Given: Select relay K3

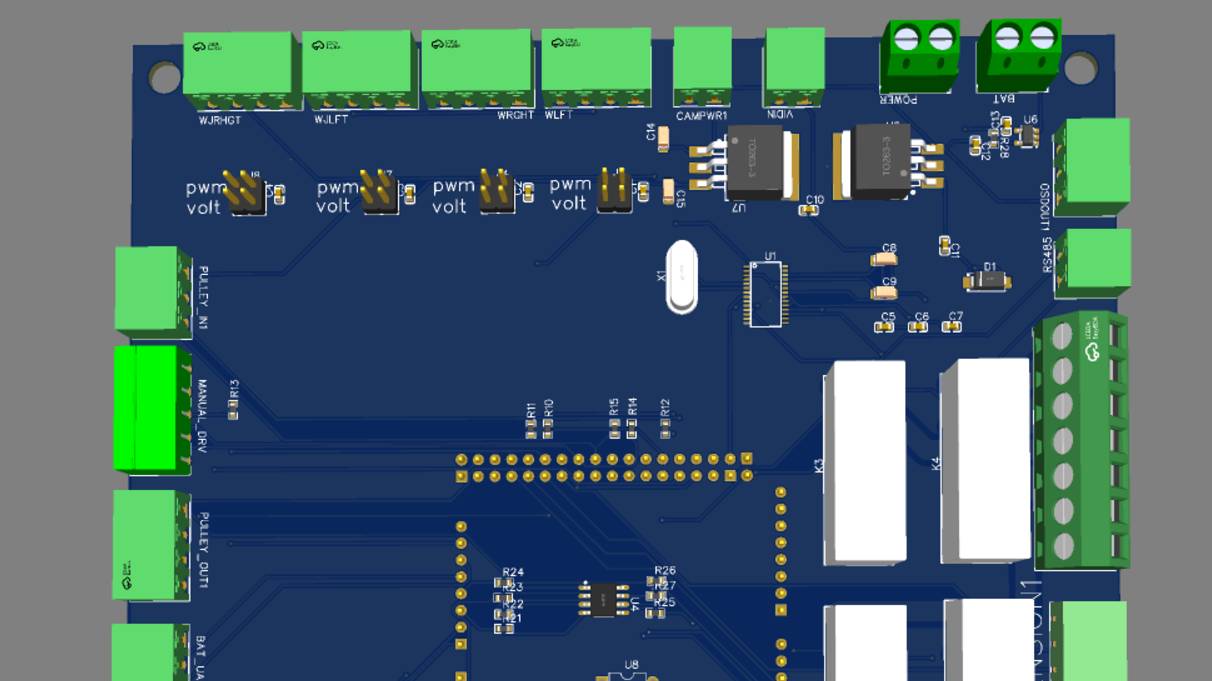Looking at the screenshot, I should click(865, 463).
